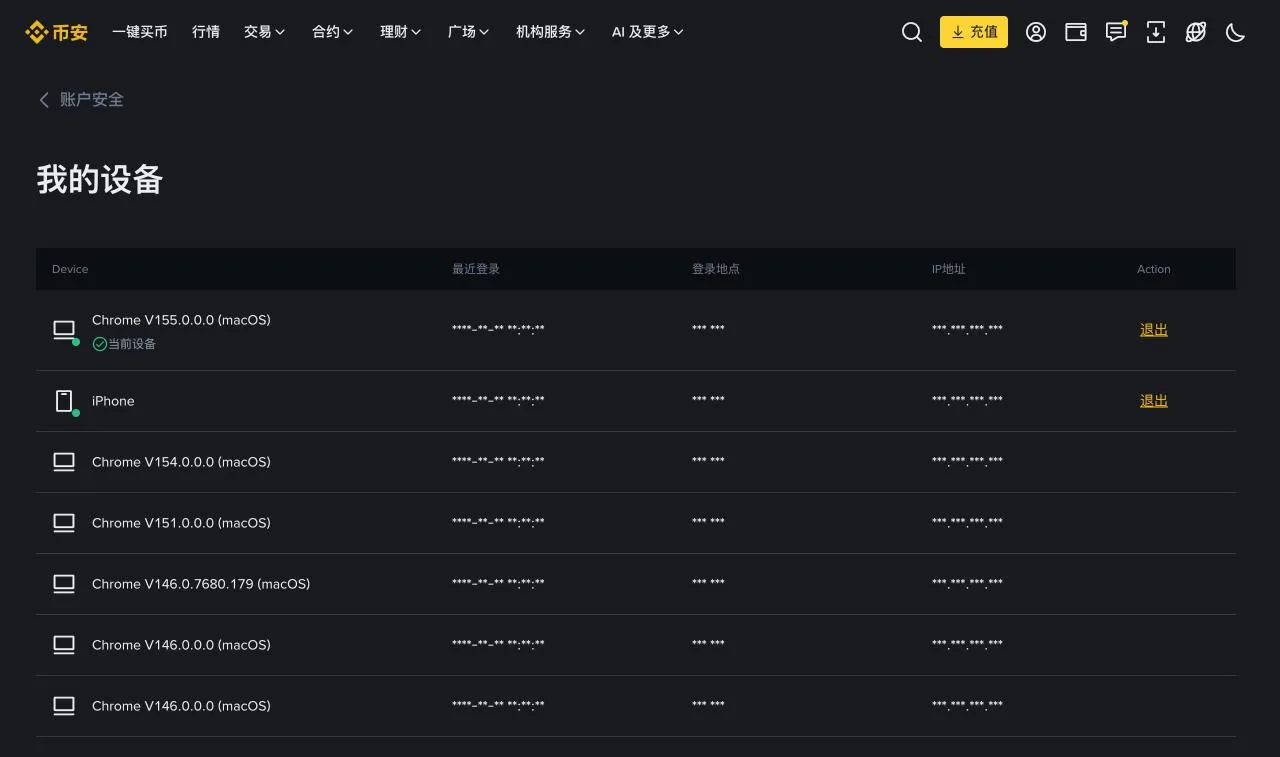Select the Chrome V151.0.0.0 (macOS) device name
The height and width of the screenshot is (757, 1280).
coord(181,523)
